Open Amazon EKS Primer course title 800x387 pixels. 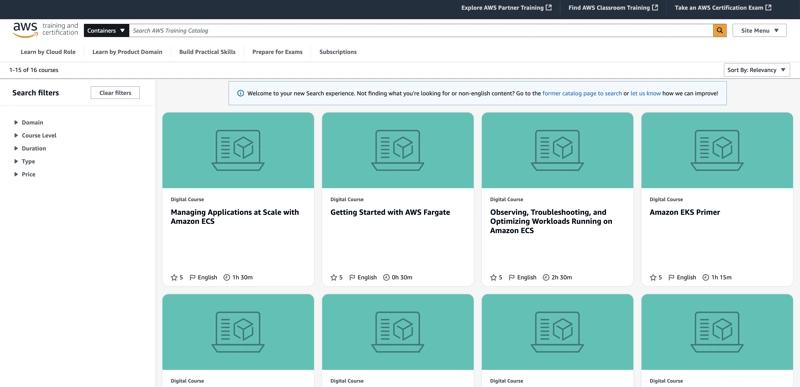pos(685,212)
